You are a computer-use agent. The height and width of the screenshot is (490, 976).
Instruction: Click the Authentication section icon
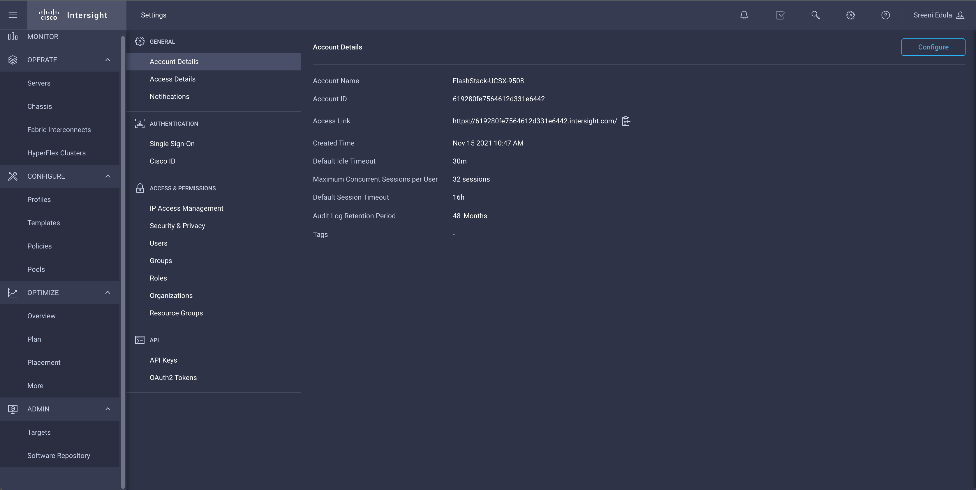pos(139,123)
